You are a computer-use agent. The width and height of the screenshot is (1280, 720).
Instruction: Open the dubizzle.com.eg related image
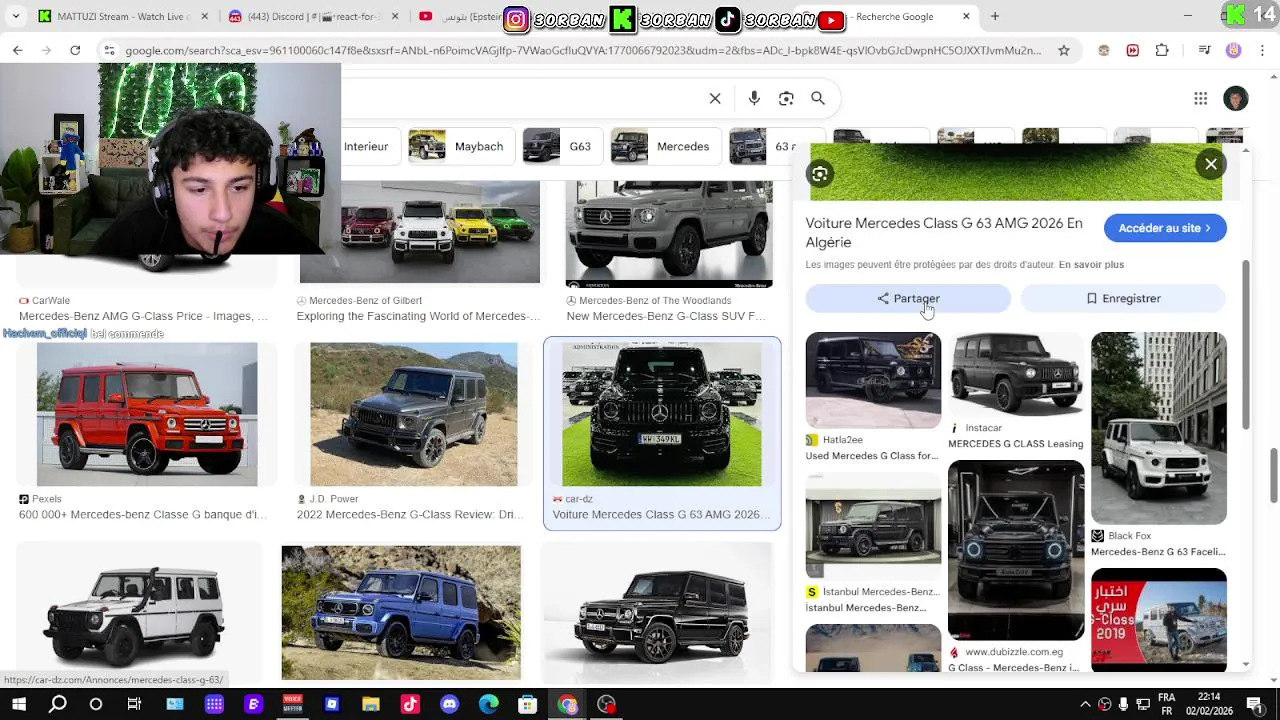coord(1016,550)
